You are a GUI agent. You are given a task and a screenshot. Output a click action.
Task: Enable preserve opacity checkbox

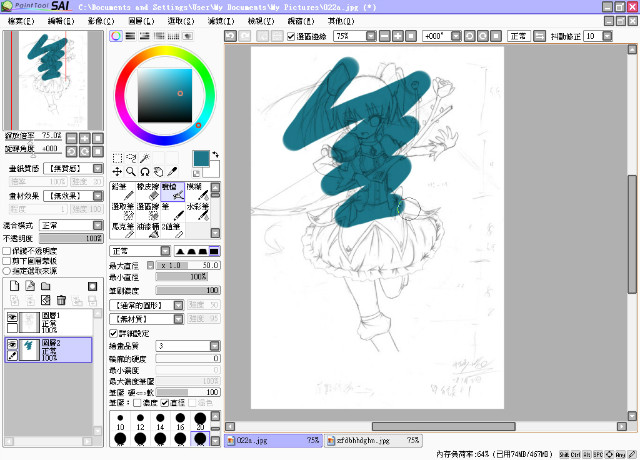click(7, 251)
